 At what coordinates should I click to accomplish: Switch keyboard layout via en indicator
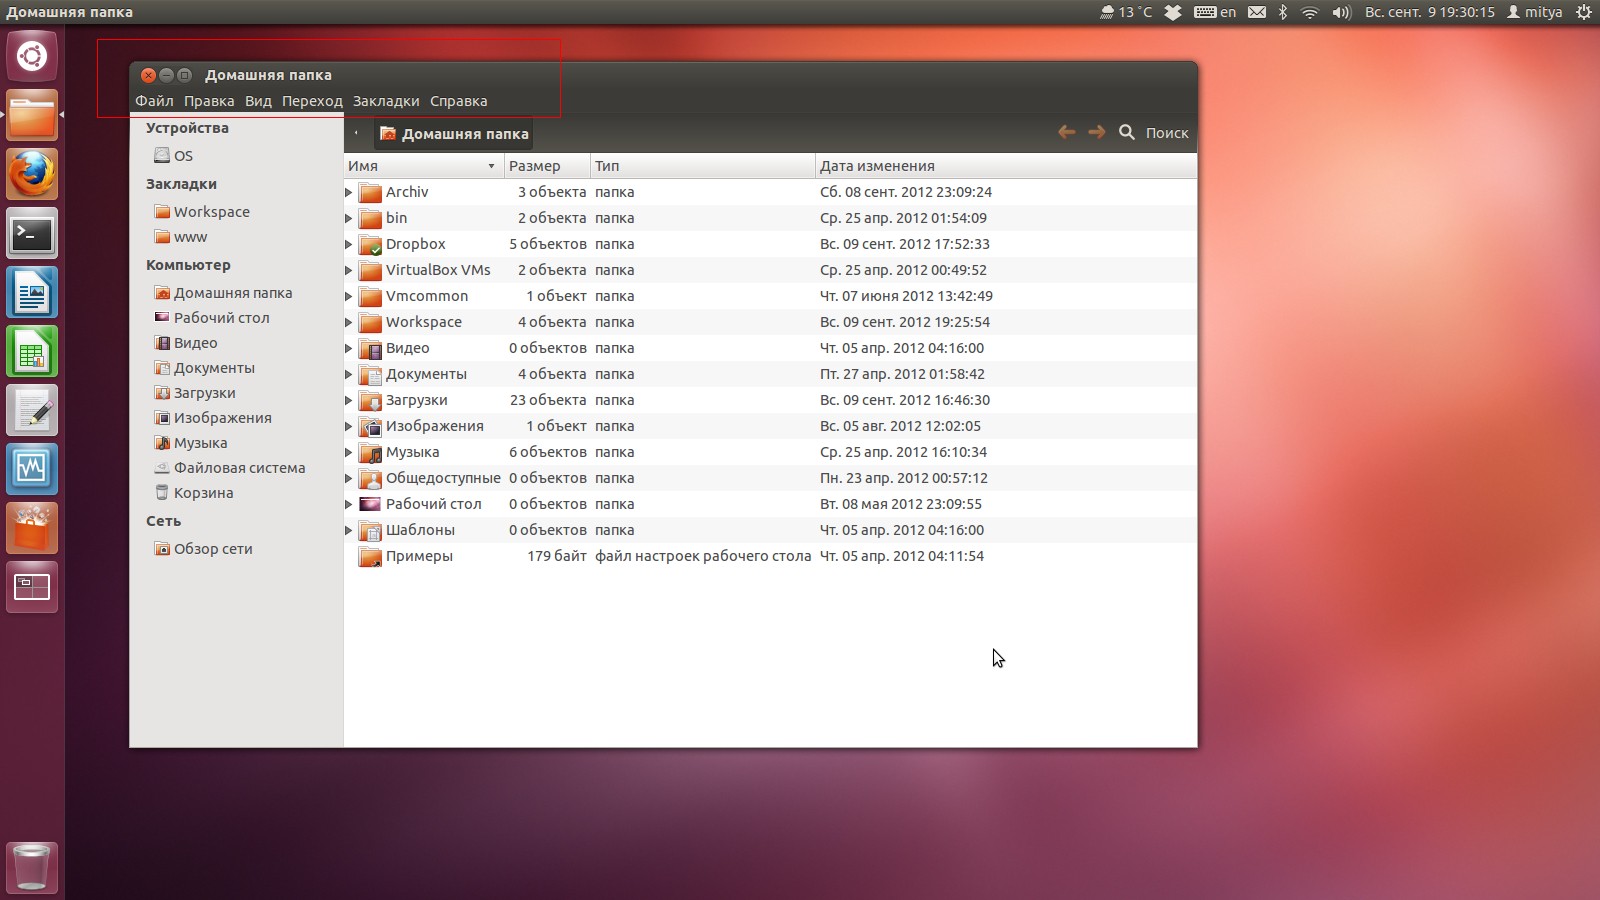click(1215, 12)
